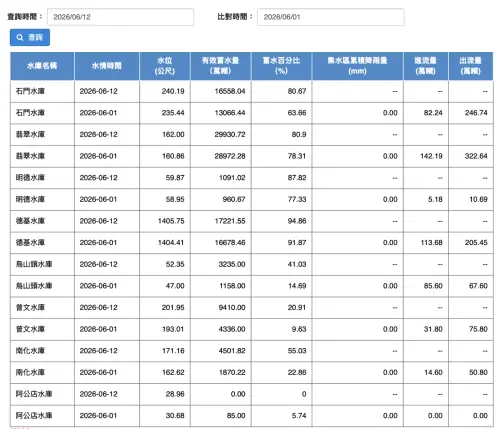Select water level value 201.95
This screenshot has width=500, height=429.
pyautogui.click(x=173, y=308)
